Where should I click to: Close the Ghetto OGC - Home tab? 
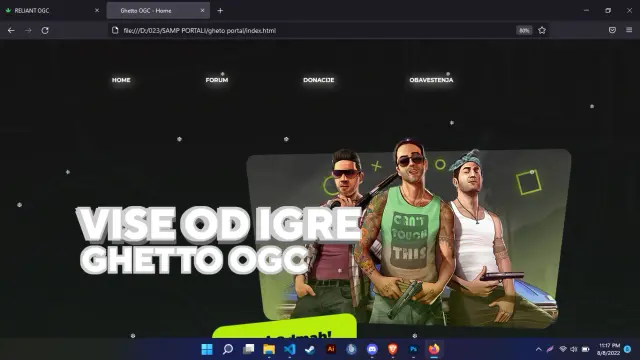click(x=202, y=10)
